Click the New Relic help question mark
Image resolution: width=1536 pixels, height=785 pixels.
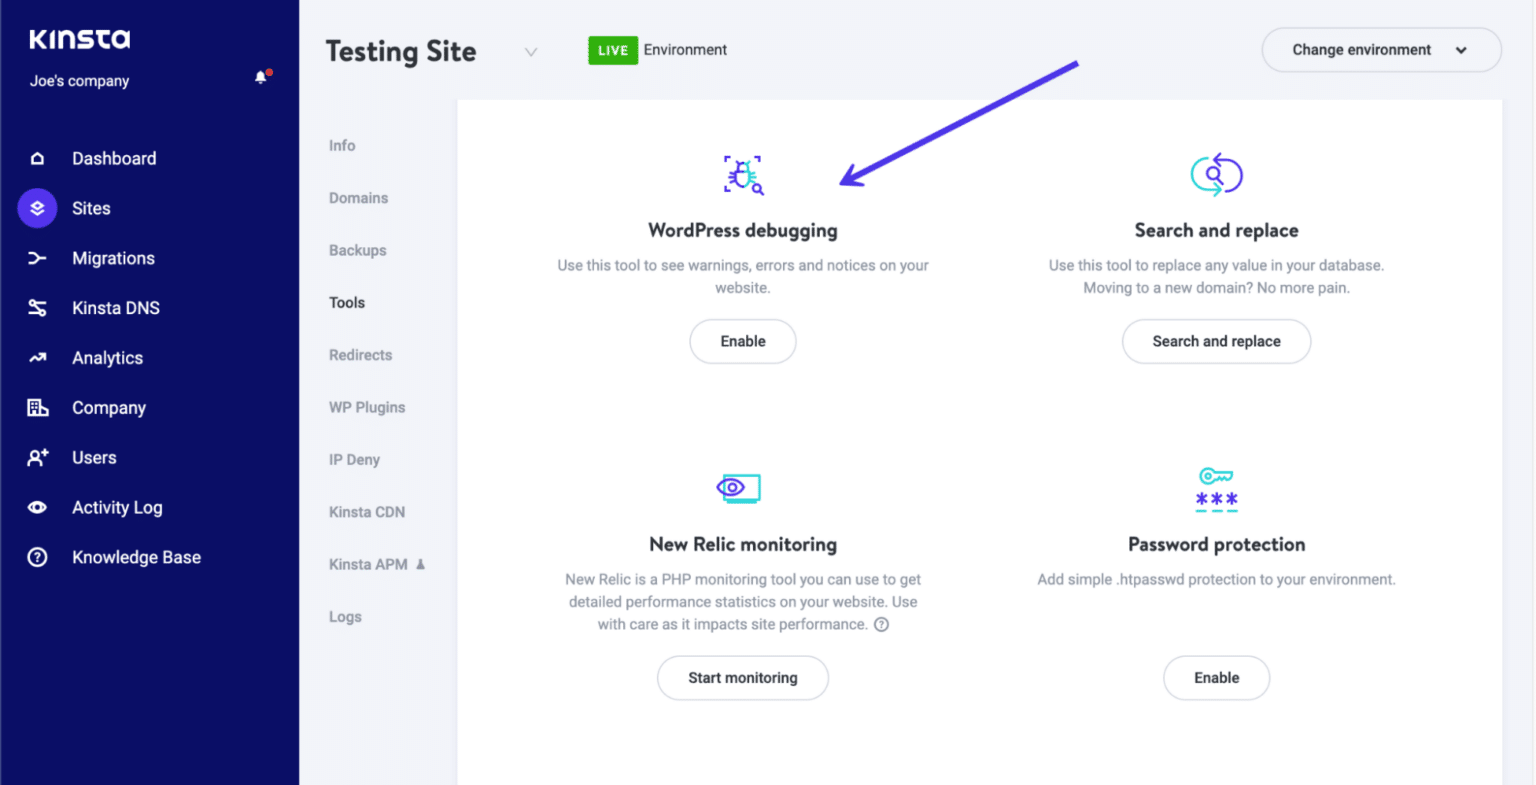pyautogui.click(x=881, y=625)
